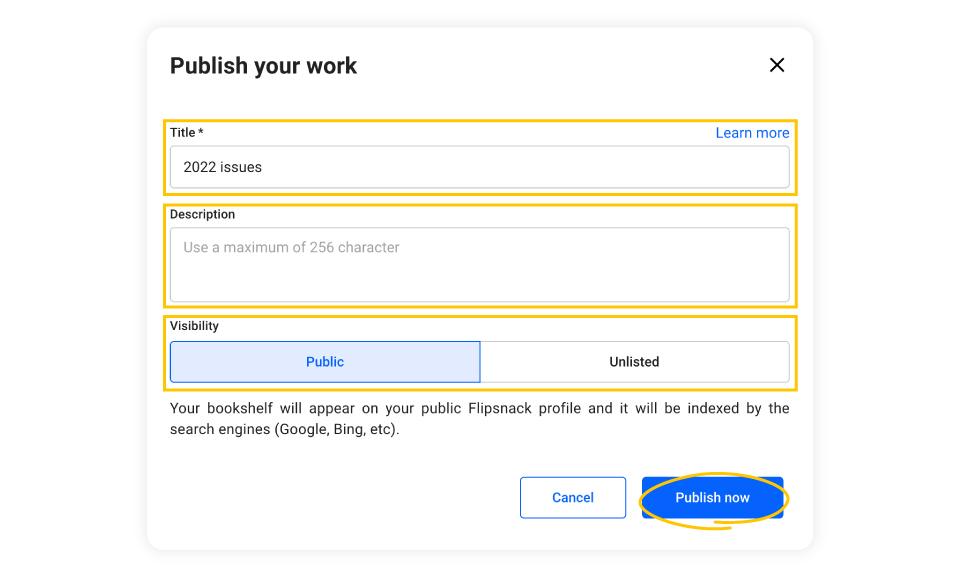960x578 pixels.
Task: Confirm Public visibility for the bookshelf
Action: pyautogui.click(x=325, y=361)
